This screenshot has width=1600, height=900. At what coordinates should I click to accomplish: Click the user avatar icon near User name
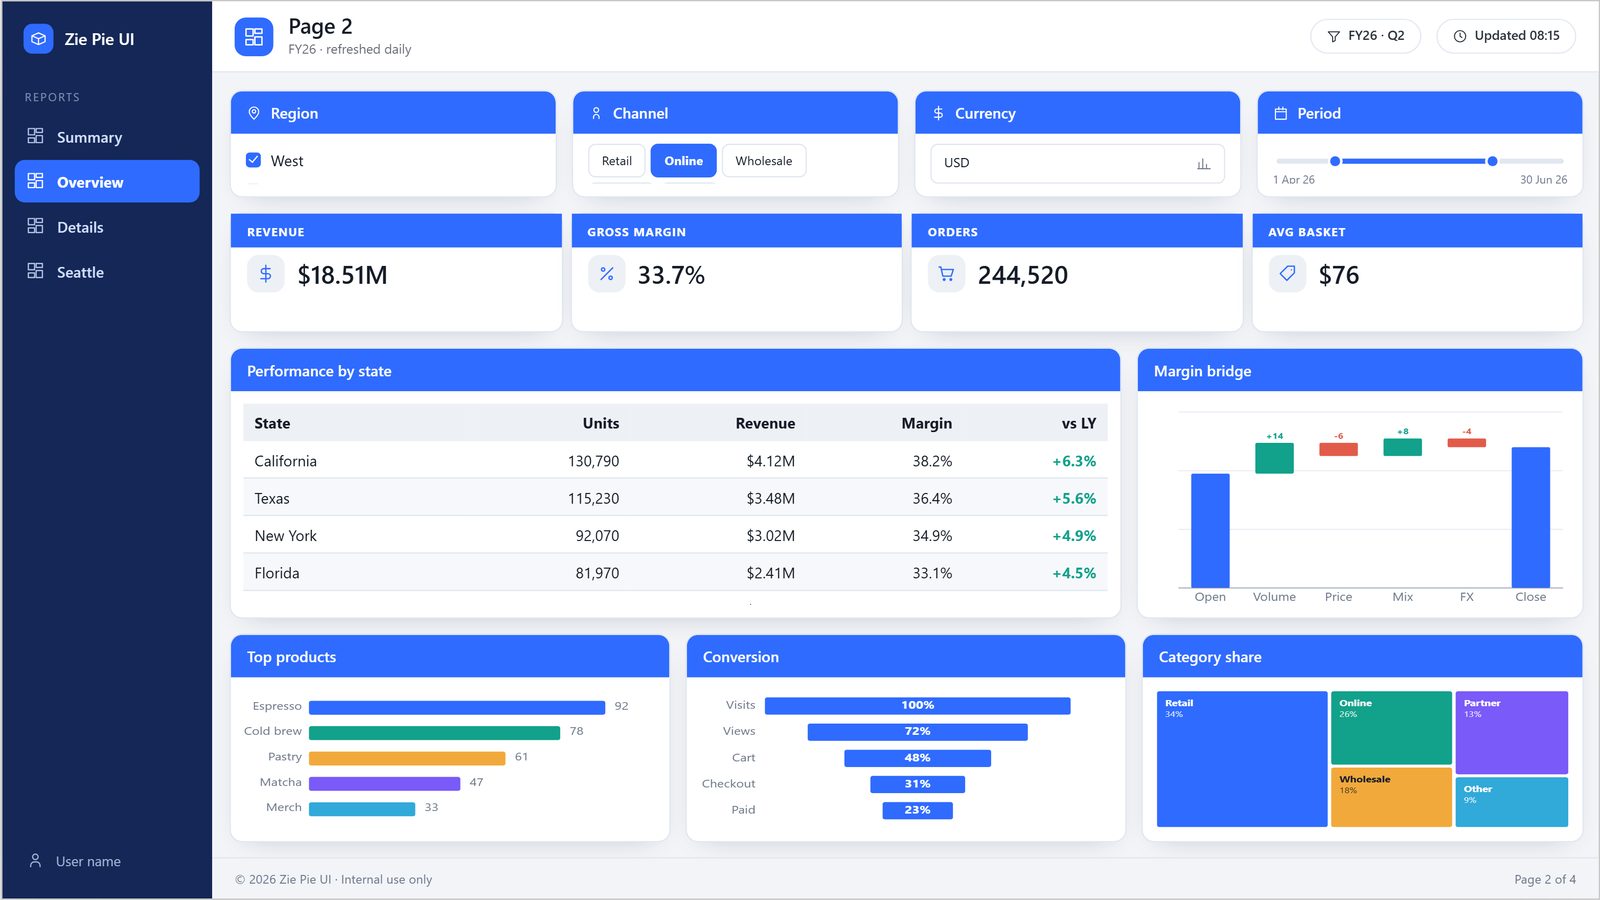click(35, 860)
